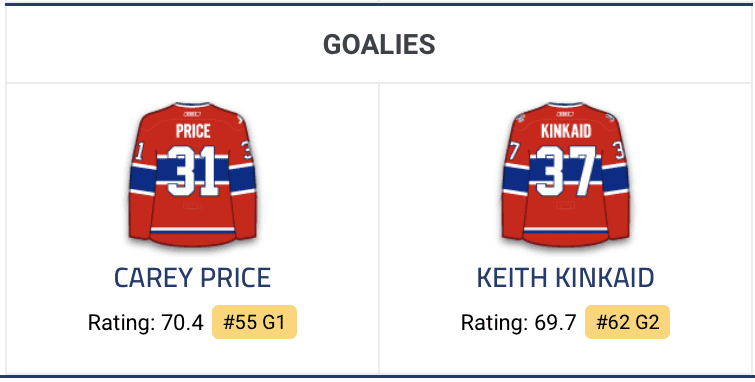Viewport: 755px width, 382px height.
Task: Click the collar tag on Price's jersey
Action: pos(192,114)
